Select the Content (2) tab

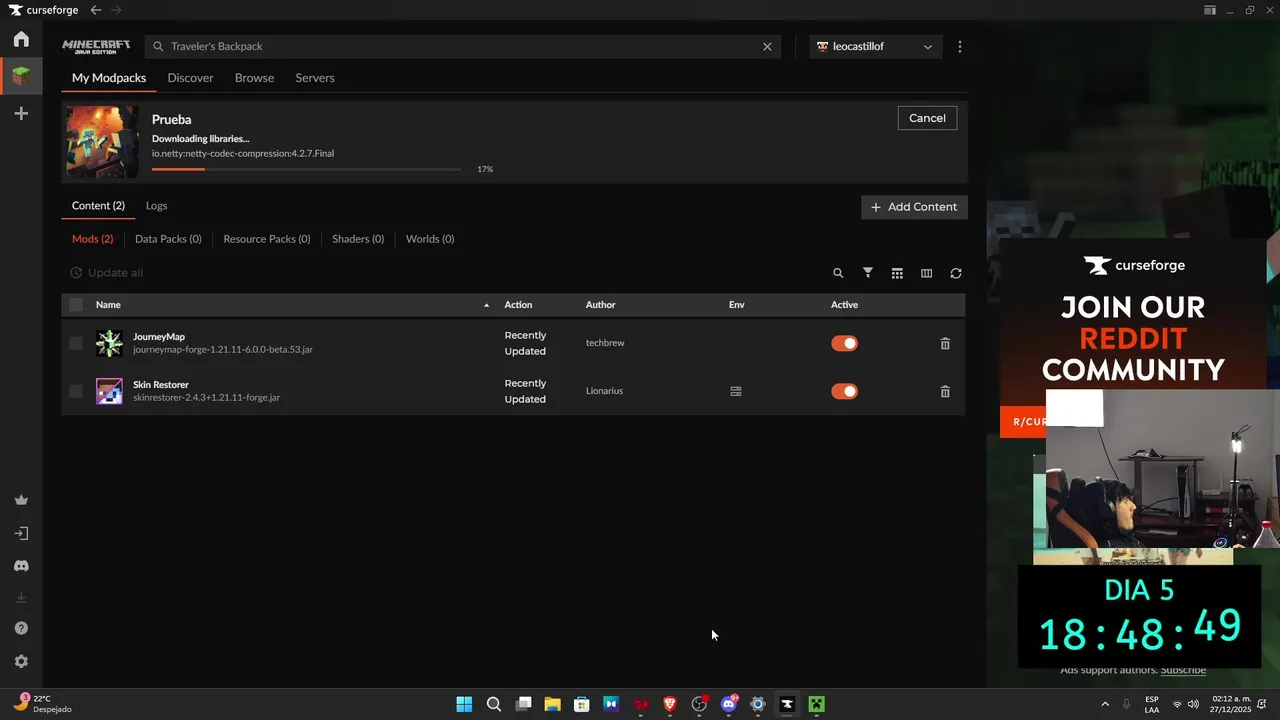click(98, 206)
